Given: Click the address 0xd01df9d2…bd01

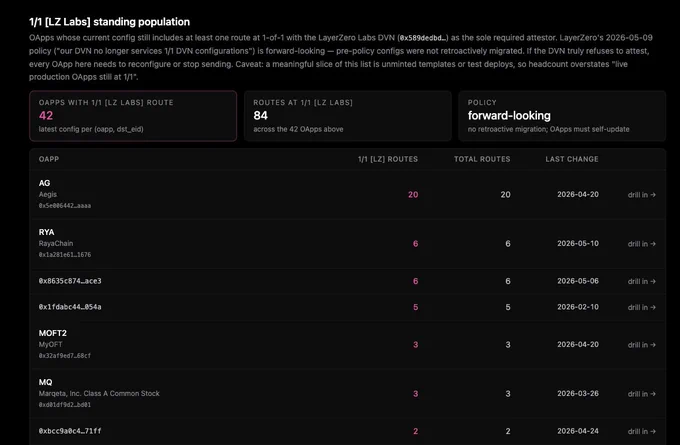Looking at the screenshot, I should point(65,405).
